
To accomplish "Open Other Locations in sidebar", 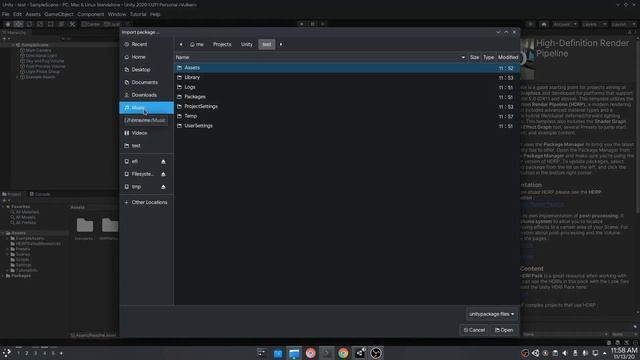I will click(146, 202).
